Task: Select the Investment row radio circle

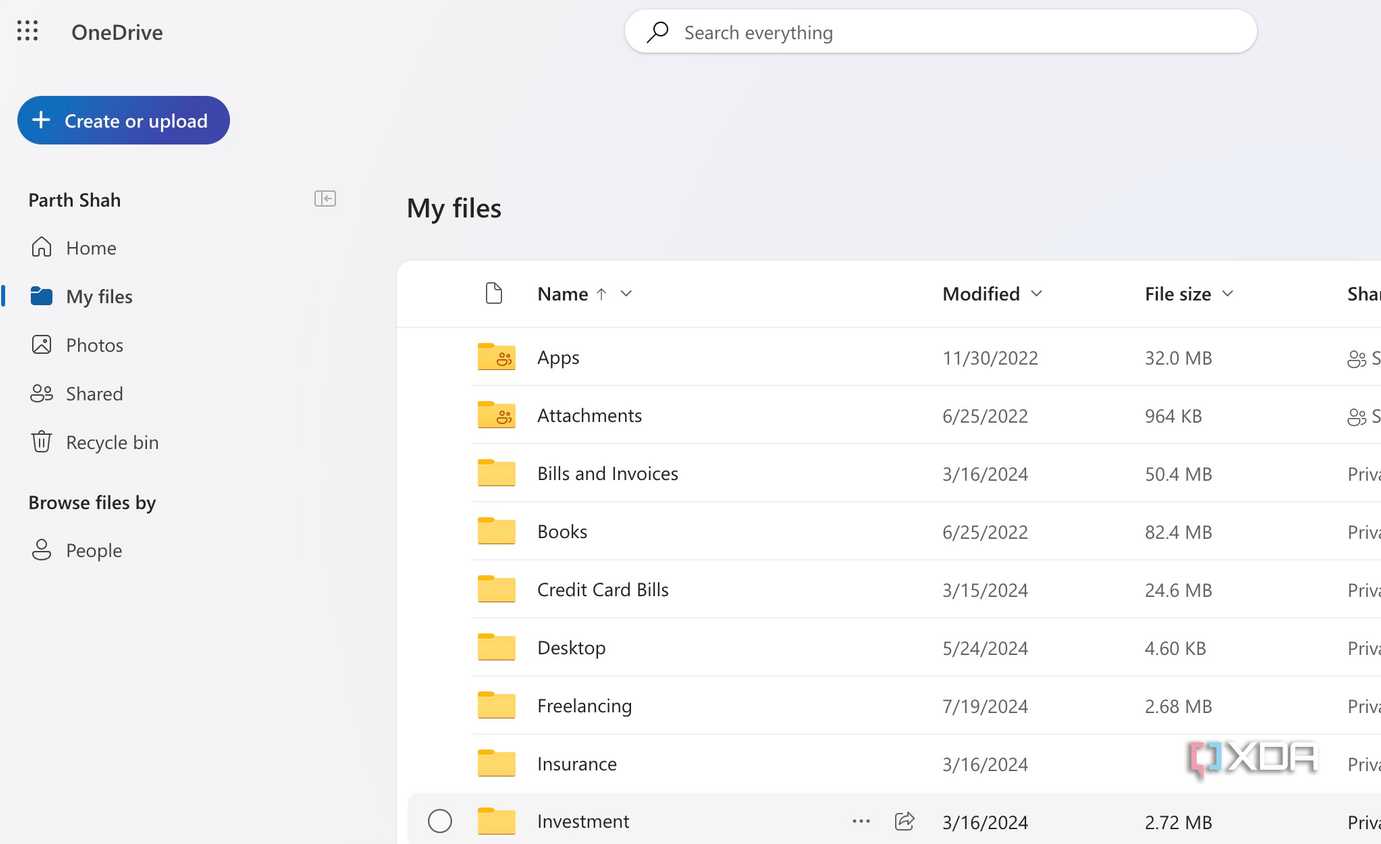Action: (x=440, y=821)
